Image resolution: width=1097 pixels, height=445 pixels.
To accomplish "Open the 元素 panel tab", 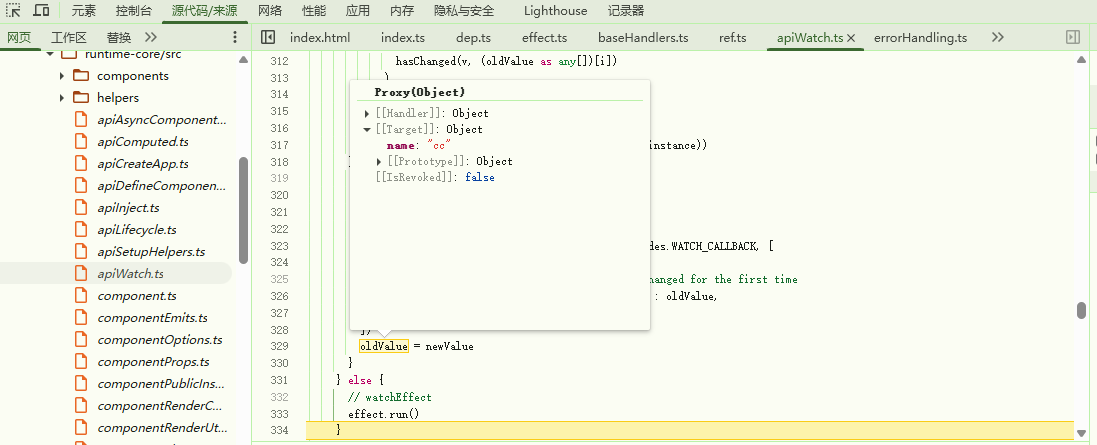I will click(x=84, y=10).
